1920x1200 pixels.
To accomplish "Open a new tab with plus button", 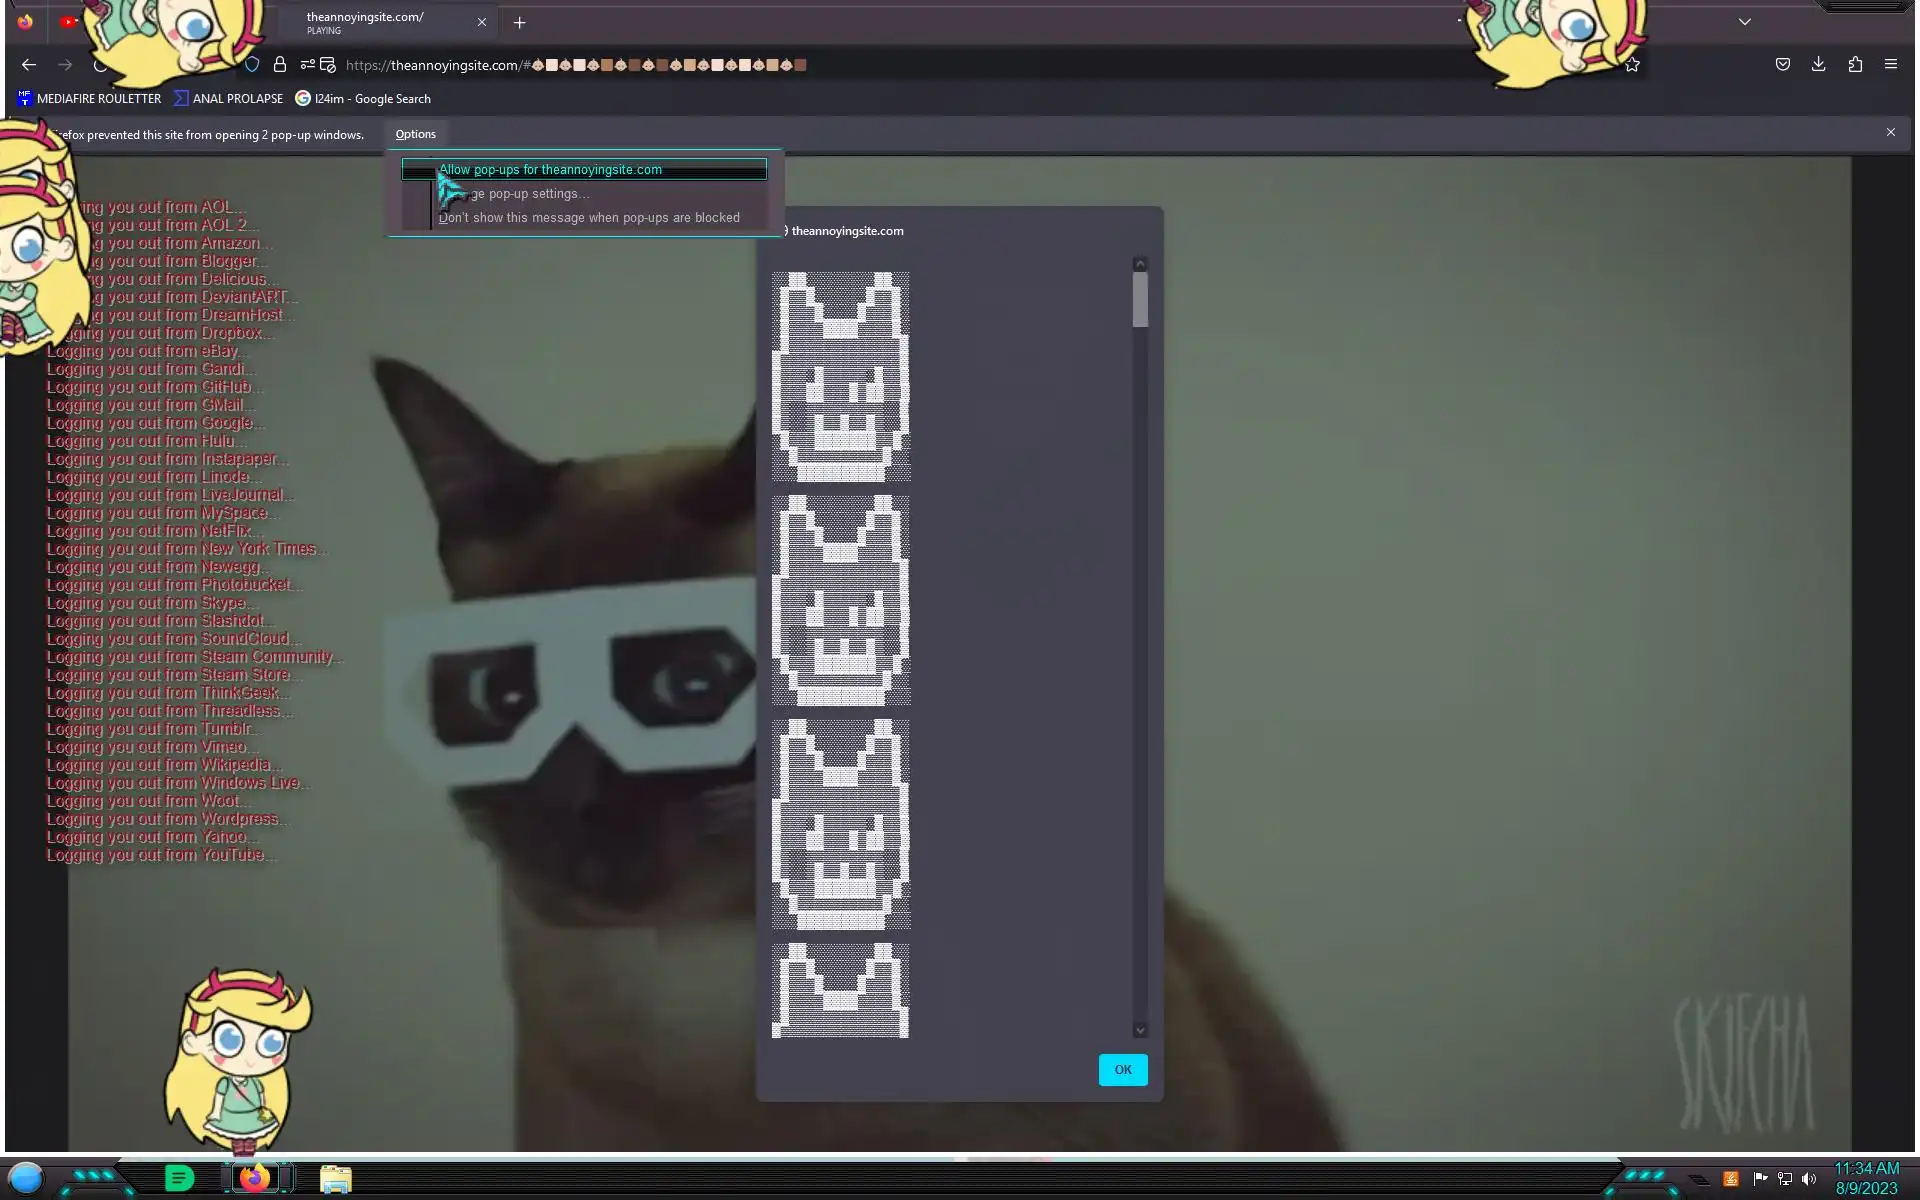I will coord(519,22).
